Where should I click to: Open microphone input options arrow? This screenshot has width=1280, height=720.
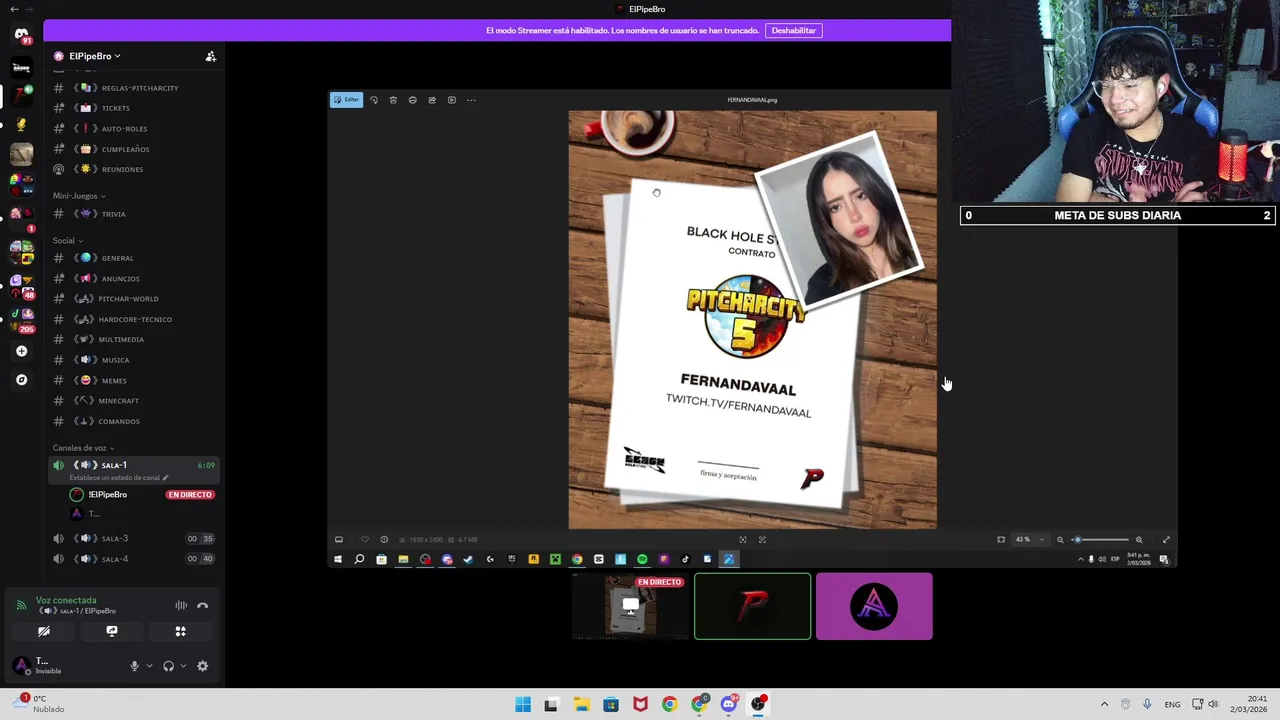[x=149, y=666]
